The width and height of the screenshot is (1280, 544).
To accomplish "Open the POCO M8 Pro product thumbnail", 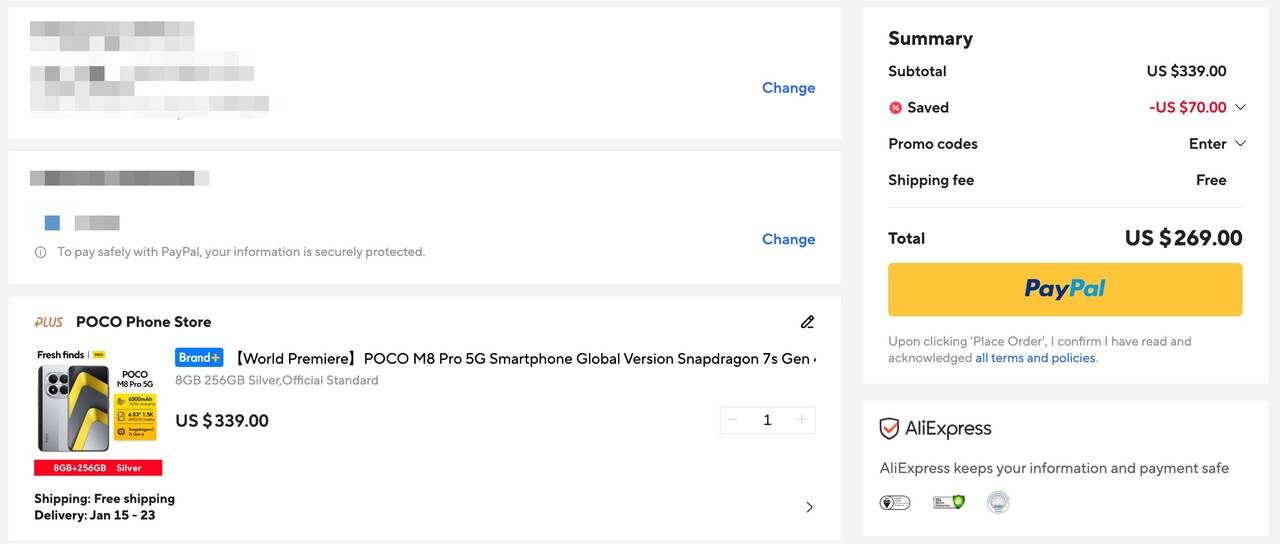I will point(98,410).
